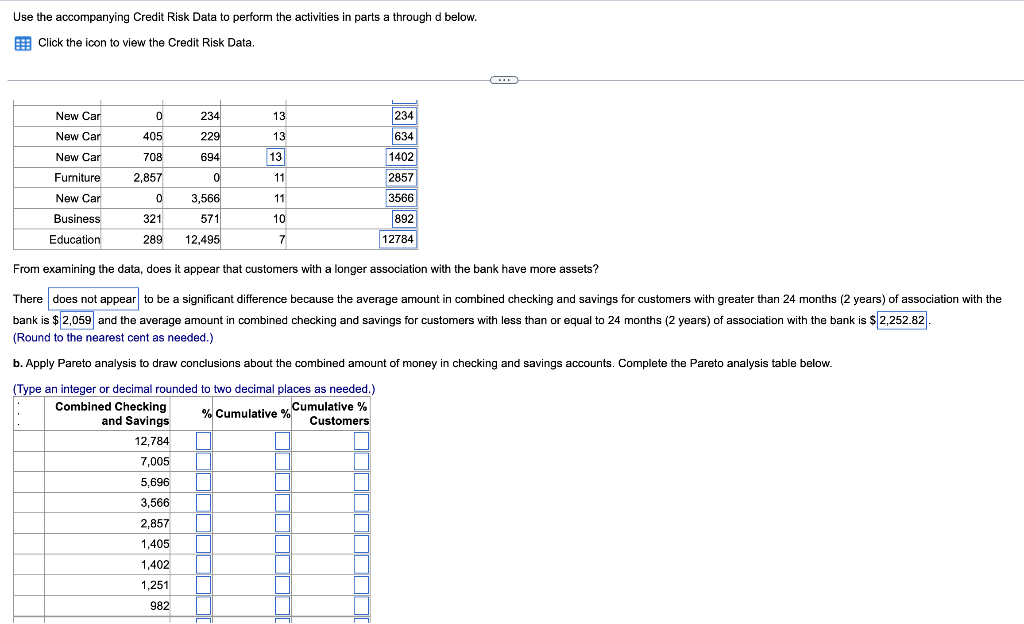Open the "does not appear" answer selector
This screenshot has width=1024, height=624.
pos(93,298)
